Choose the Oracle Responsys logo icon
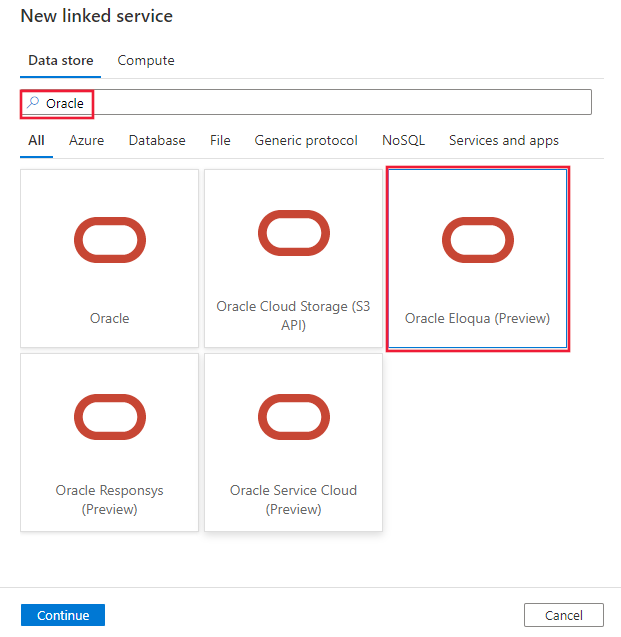Image resolution: width=621 pixels, height=637 pixels. point(110,417)
